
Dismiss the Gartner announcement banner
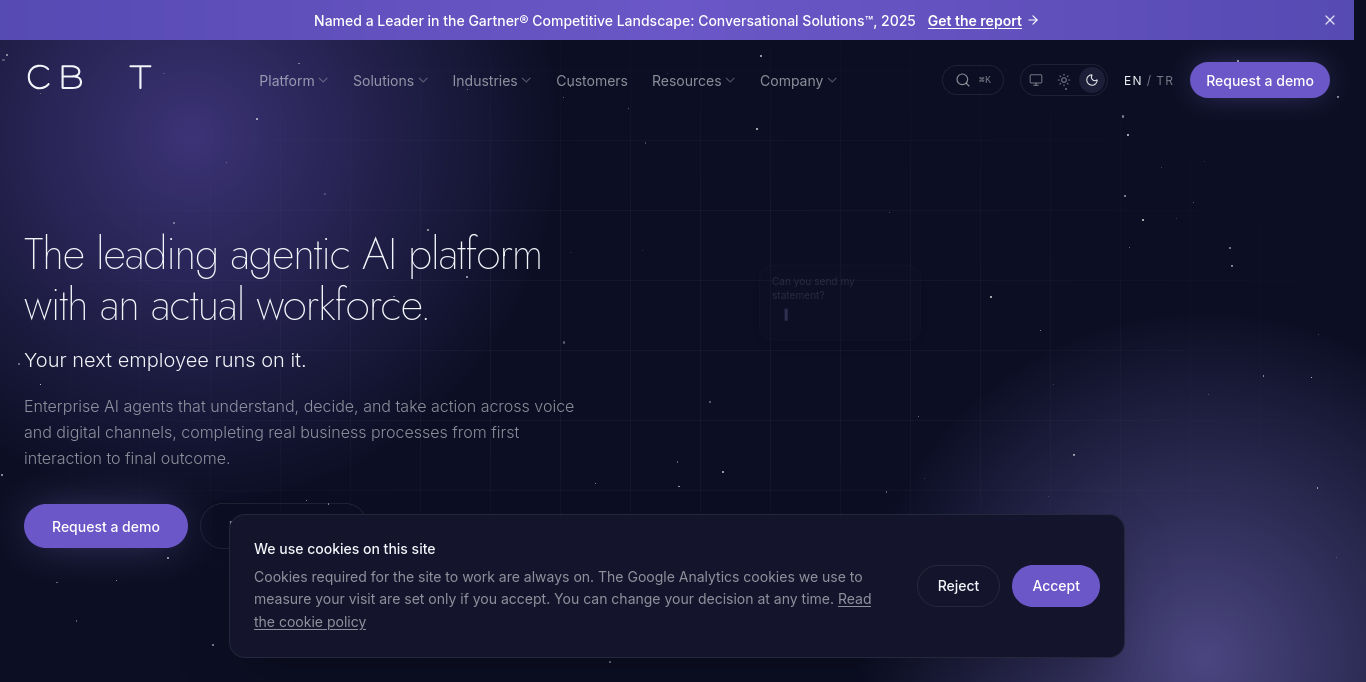point(1330,20)
